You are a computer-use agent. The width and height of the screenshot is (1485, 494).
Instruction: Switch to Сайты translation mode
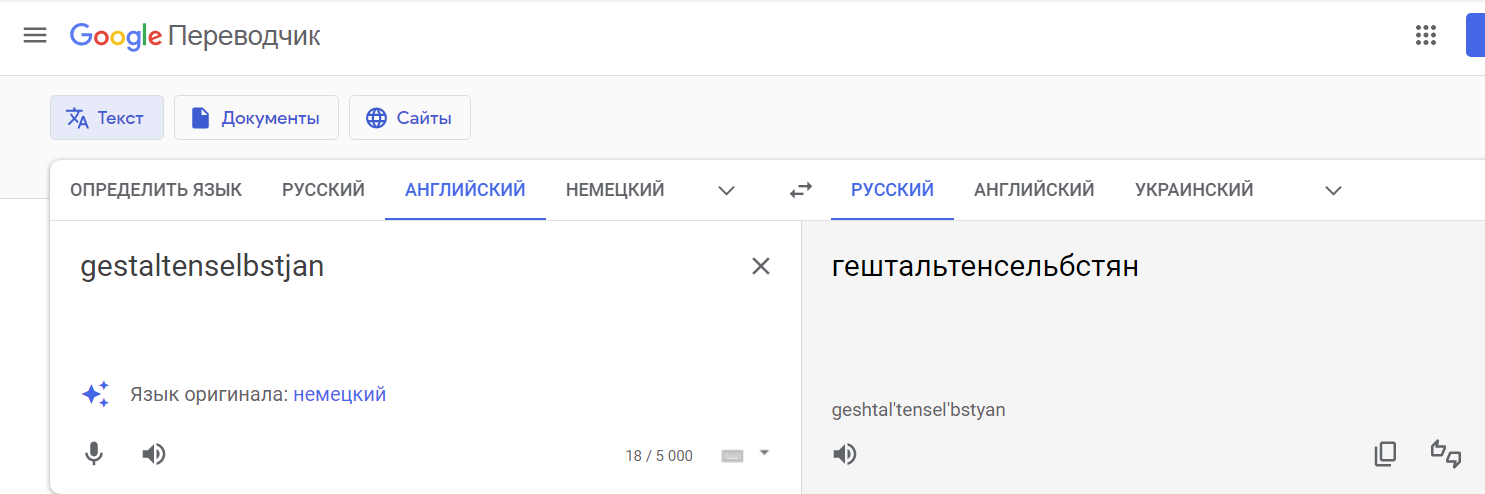pyautogui.click(x=409, y=118)
